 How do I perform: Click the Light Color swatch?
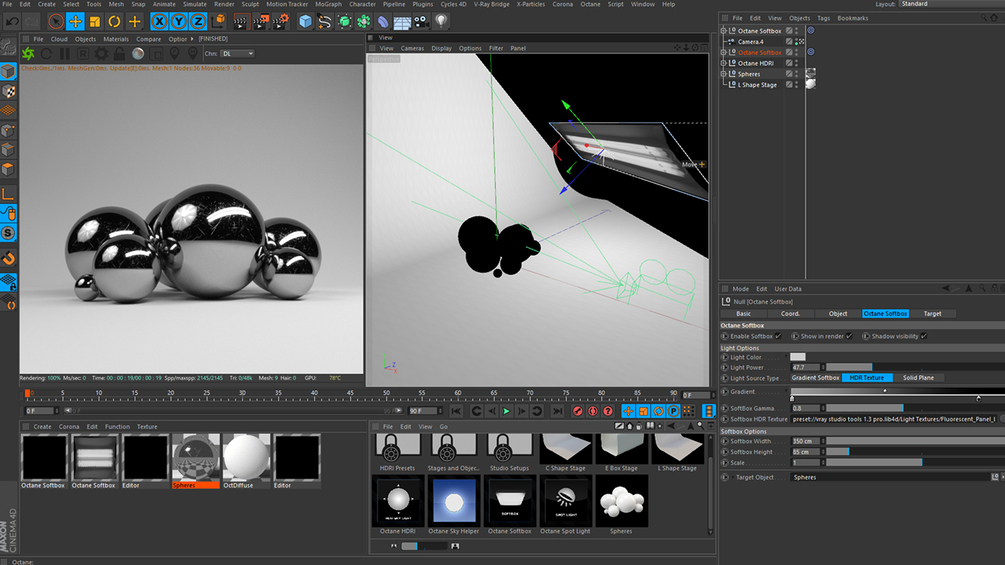(x=798, y=357)
